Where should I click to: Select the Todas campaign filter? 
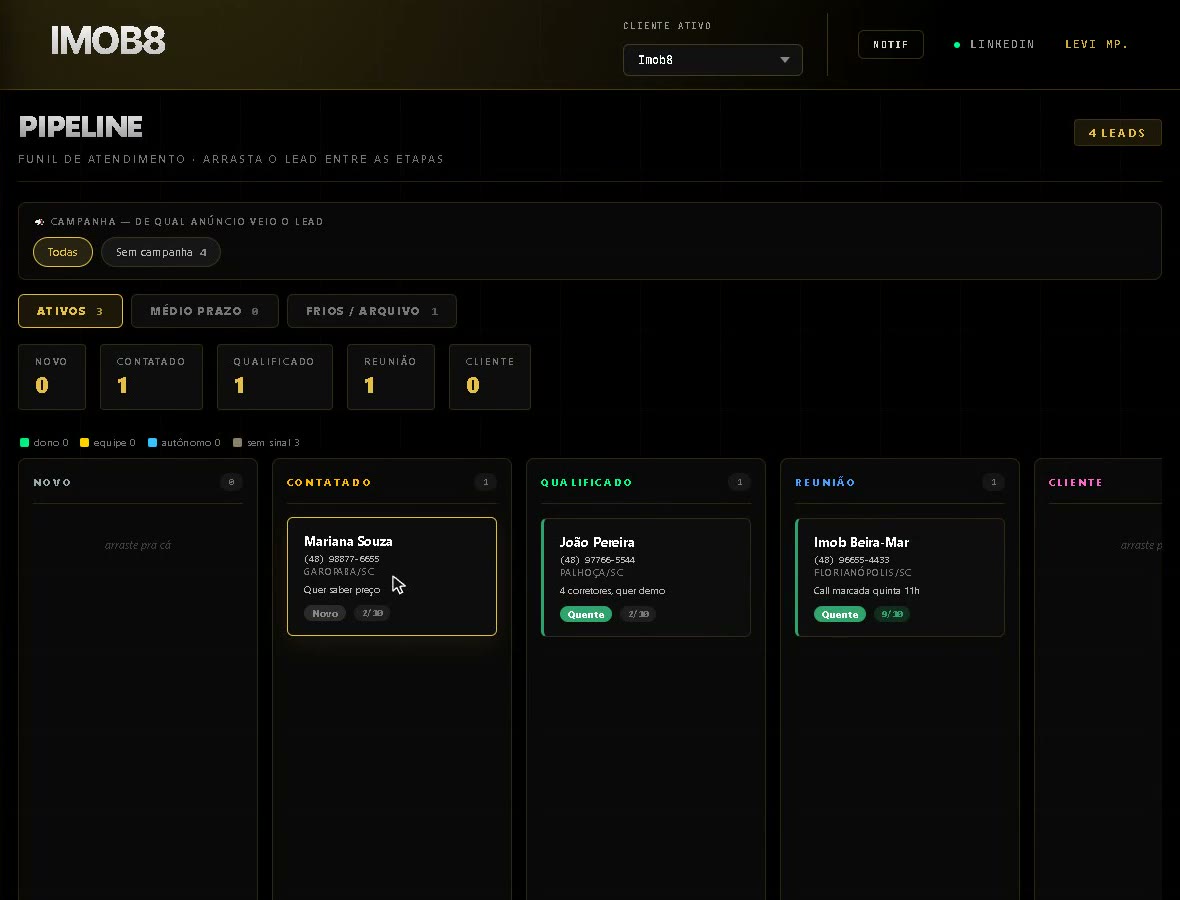(x=62, y=252)
